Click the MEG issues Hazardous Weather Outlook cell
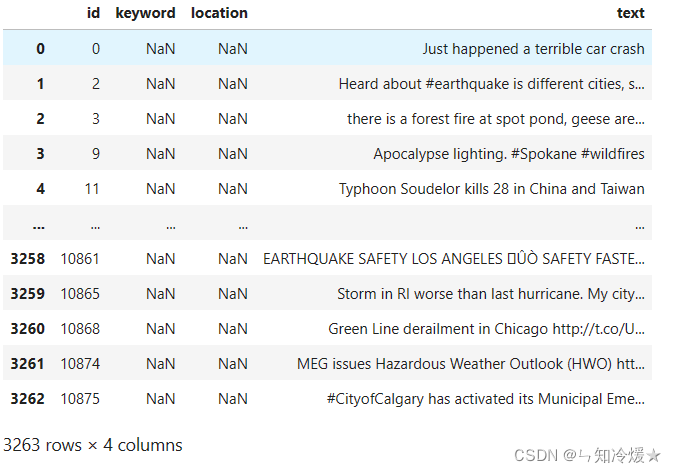Viewport: 676px width, 473px height. click(x=471, y=364)
